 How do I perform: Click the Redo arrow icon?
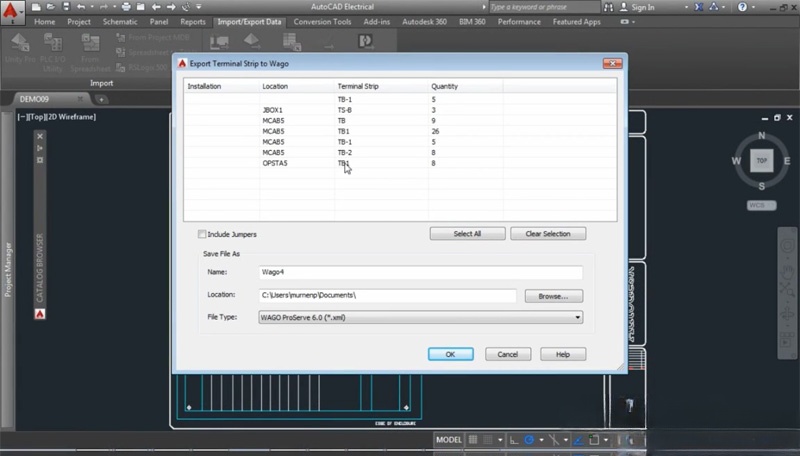[x=104, y=7]
